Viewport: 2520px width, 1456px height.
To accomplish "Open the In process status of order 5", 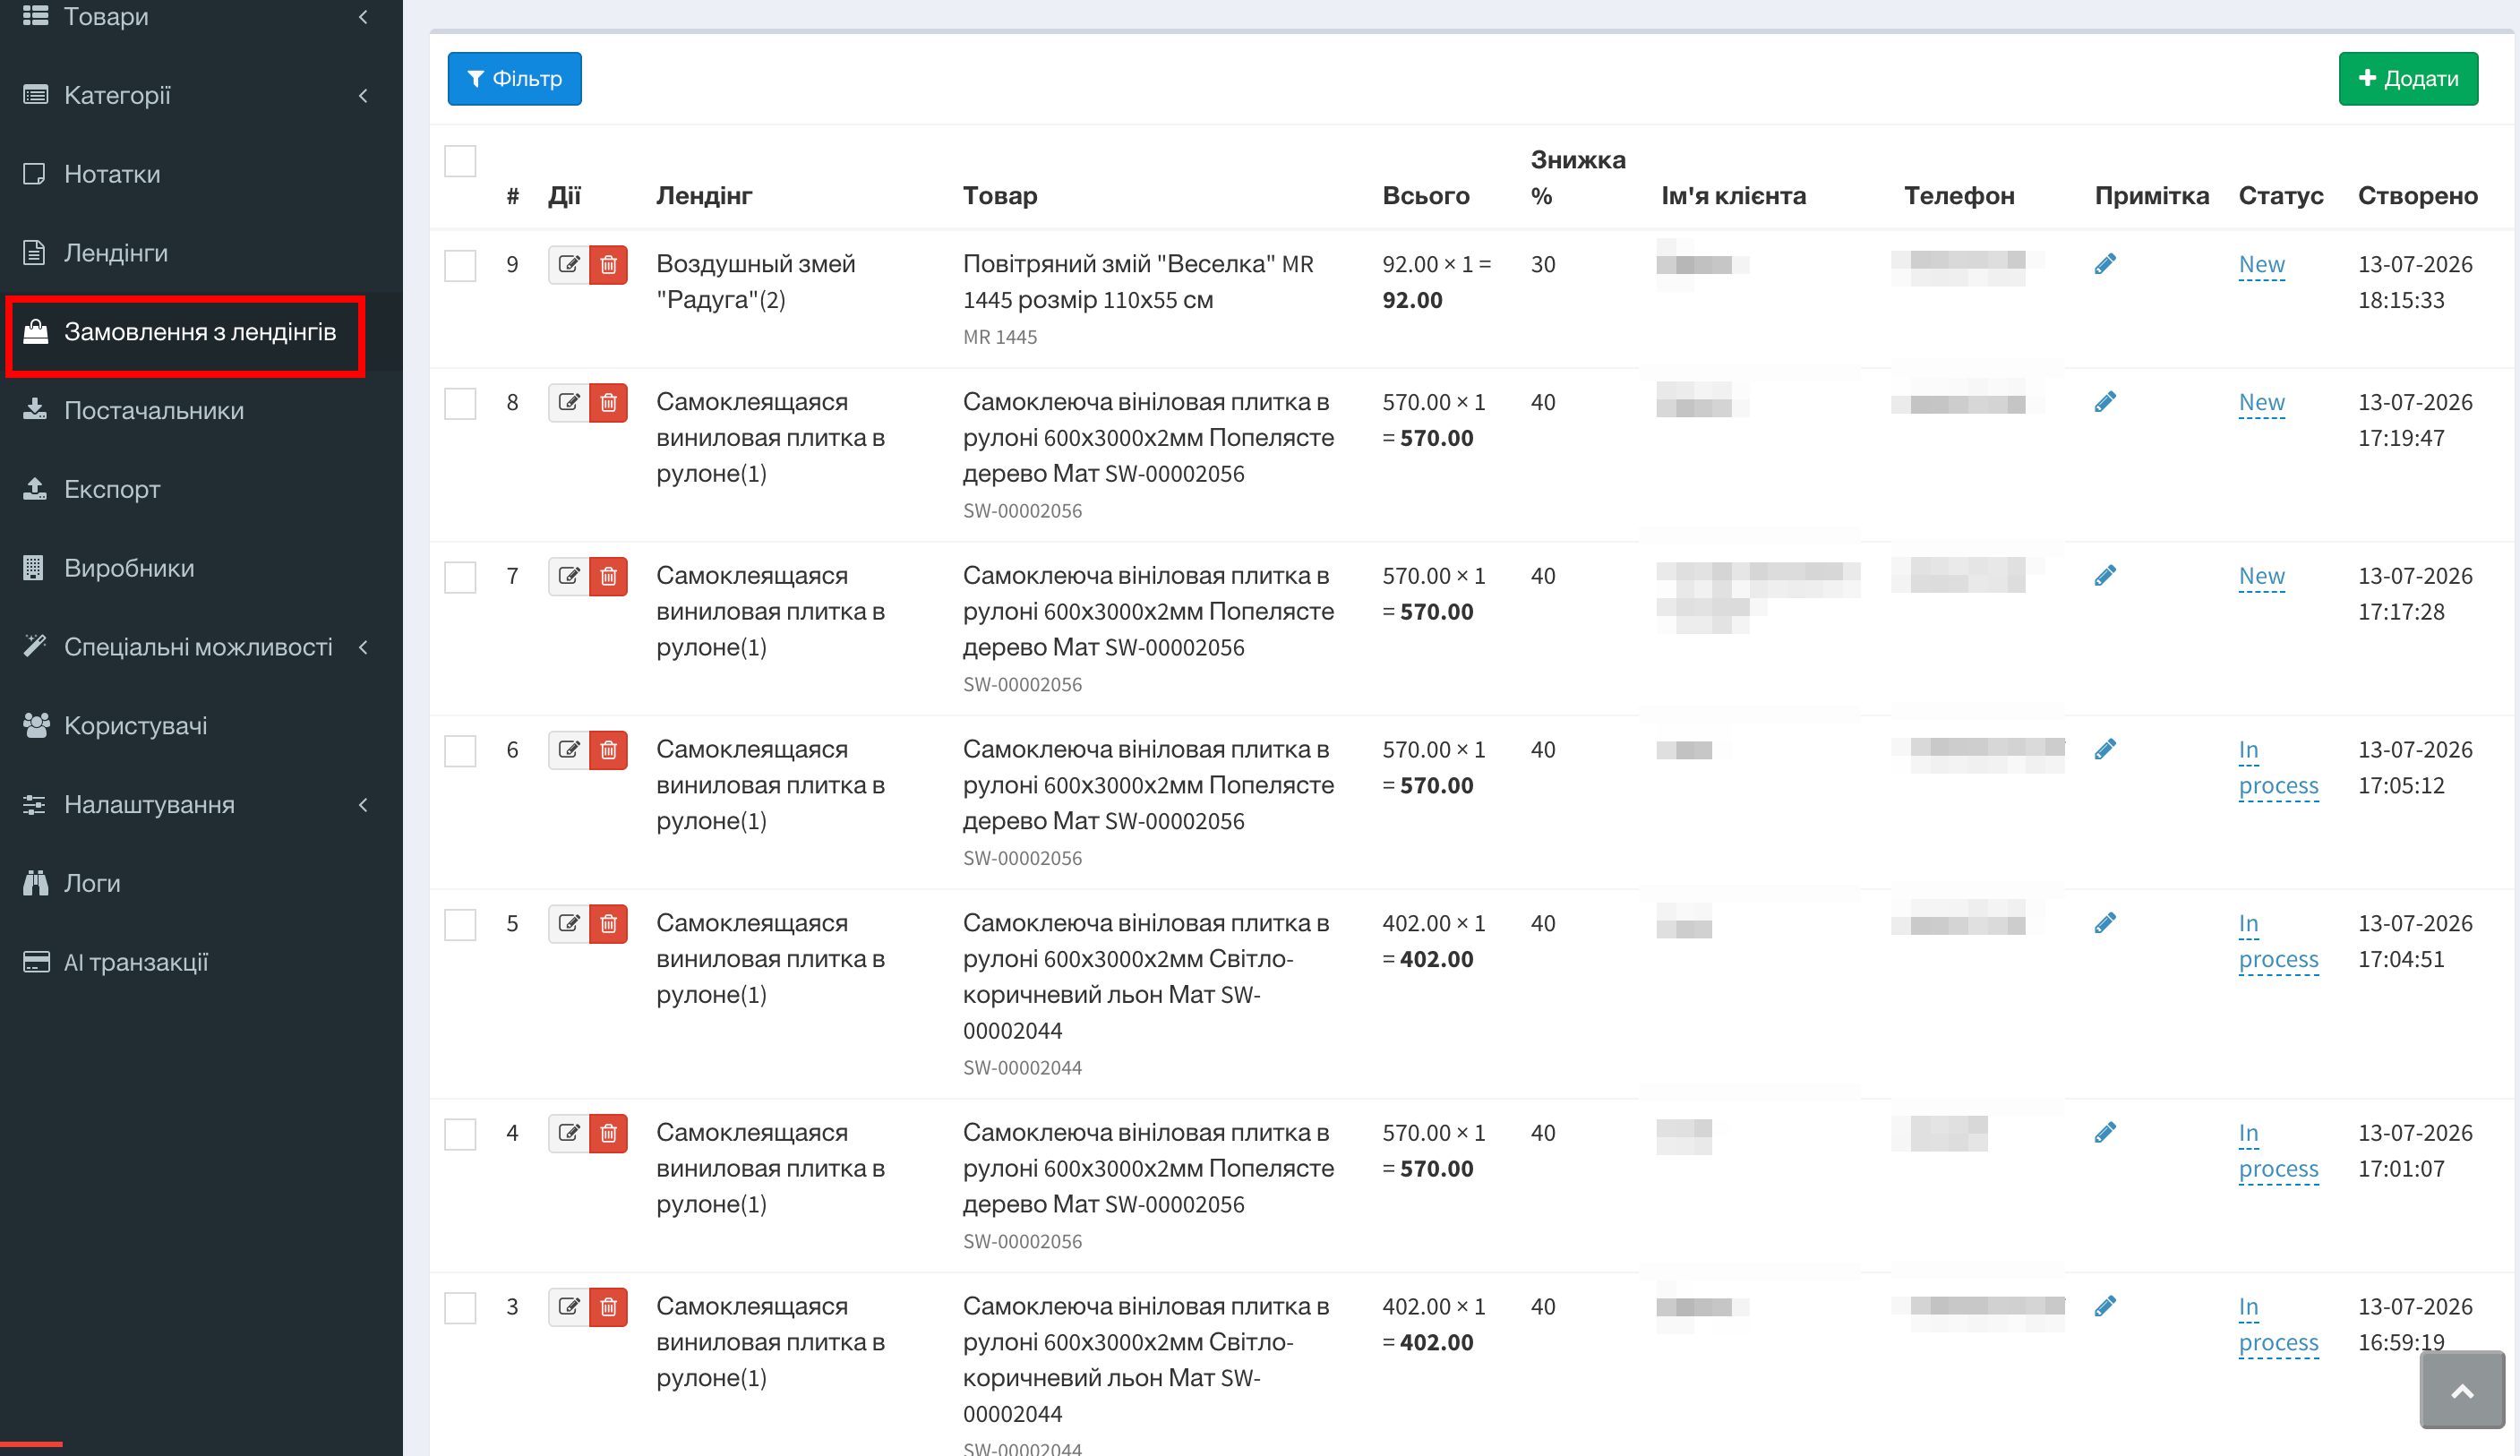I will 2278,942.
